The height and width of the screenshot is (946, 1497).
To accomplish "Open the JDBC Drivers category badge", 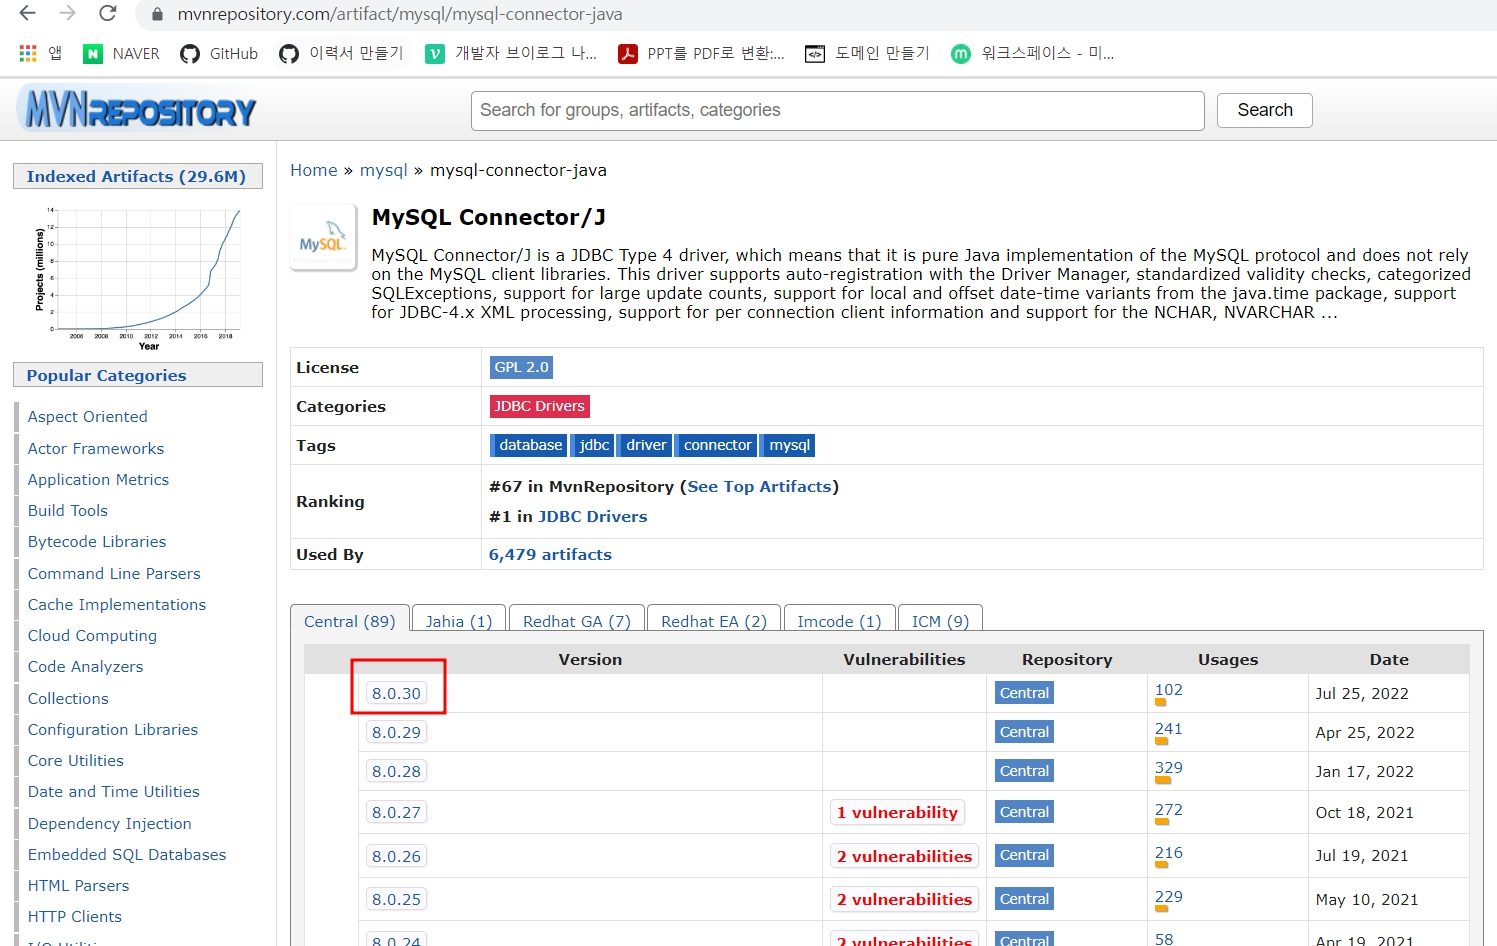I will (539, 406).
